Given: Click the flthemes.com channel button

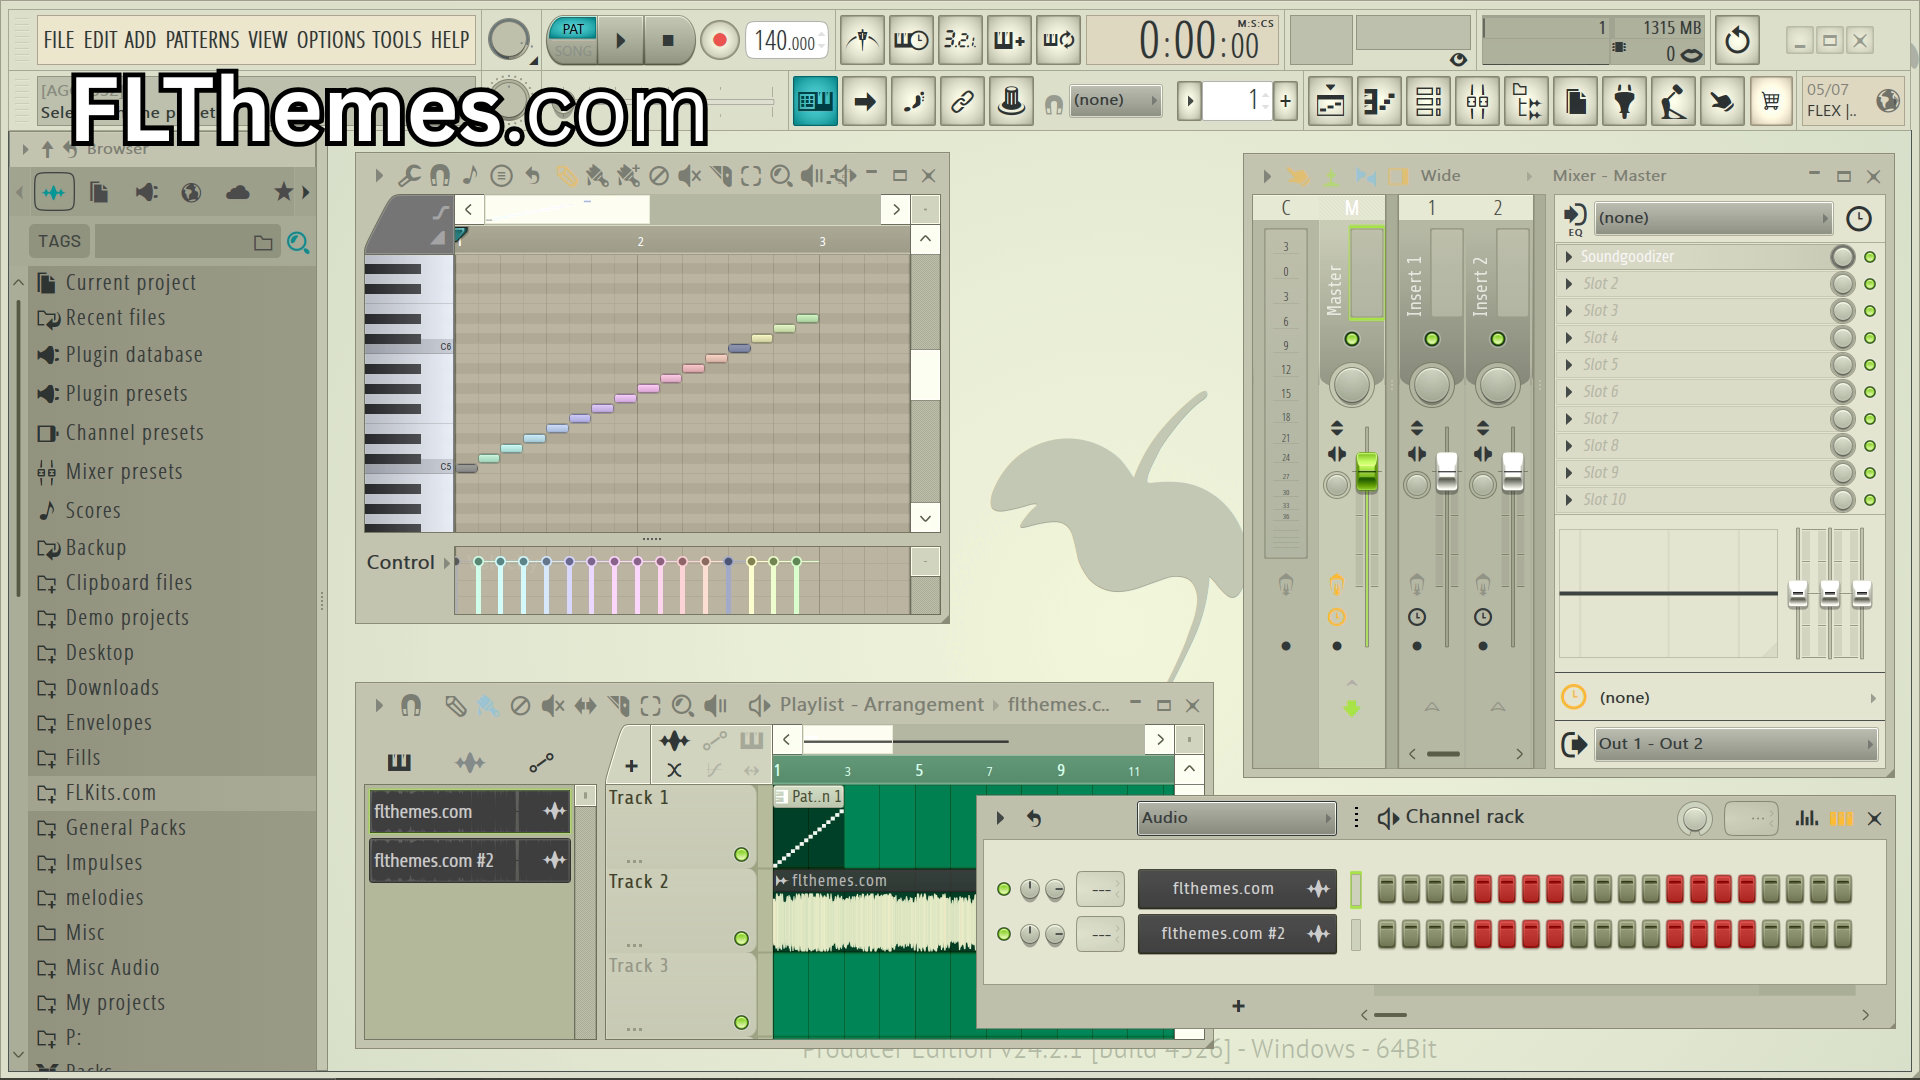Looking at the screenshot, I should pos(1237,889).
